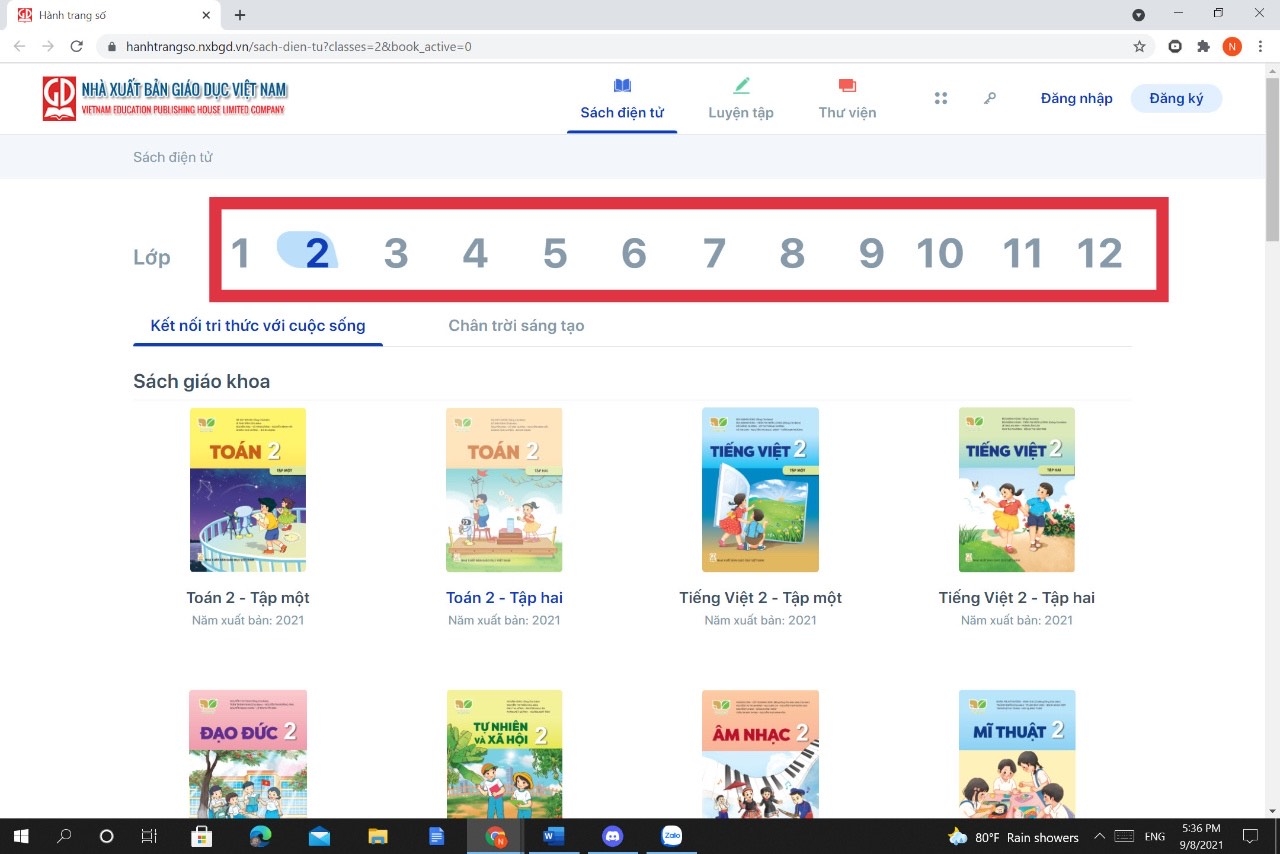
Task: Click the search magnifier icon in header
Action: point(990,98)
